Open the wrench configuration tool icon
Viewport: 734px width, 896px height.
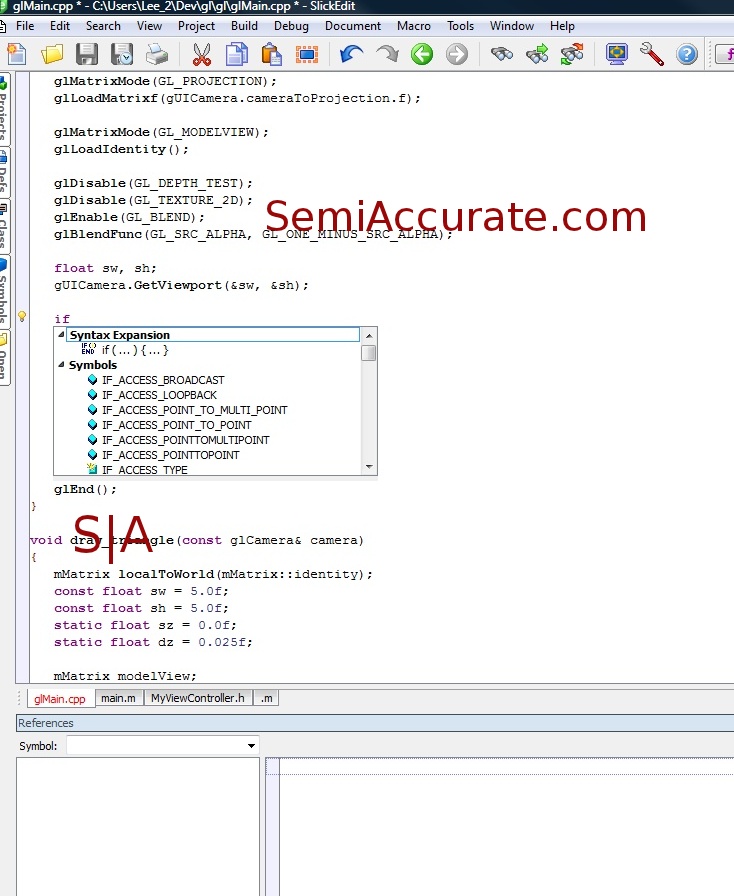pyautogui.click(x=651, y=54)
